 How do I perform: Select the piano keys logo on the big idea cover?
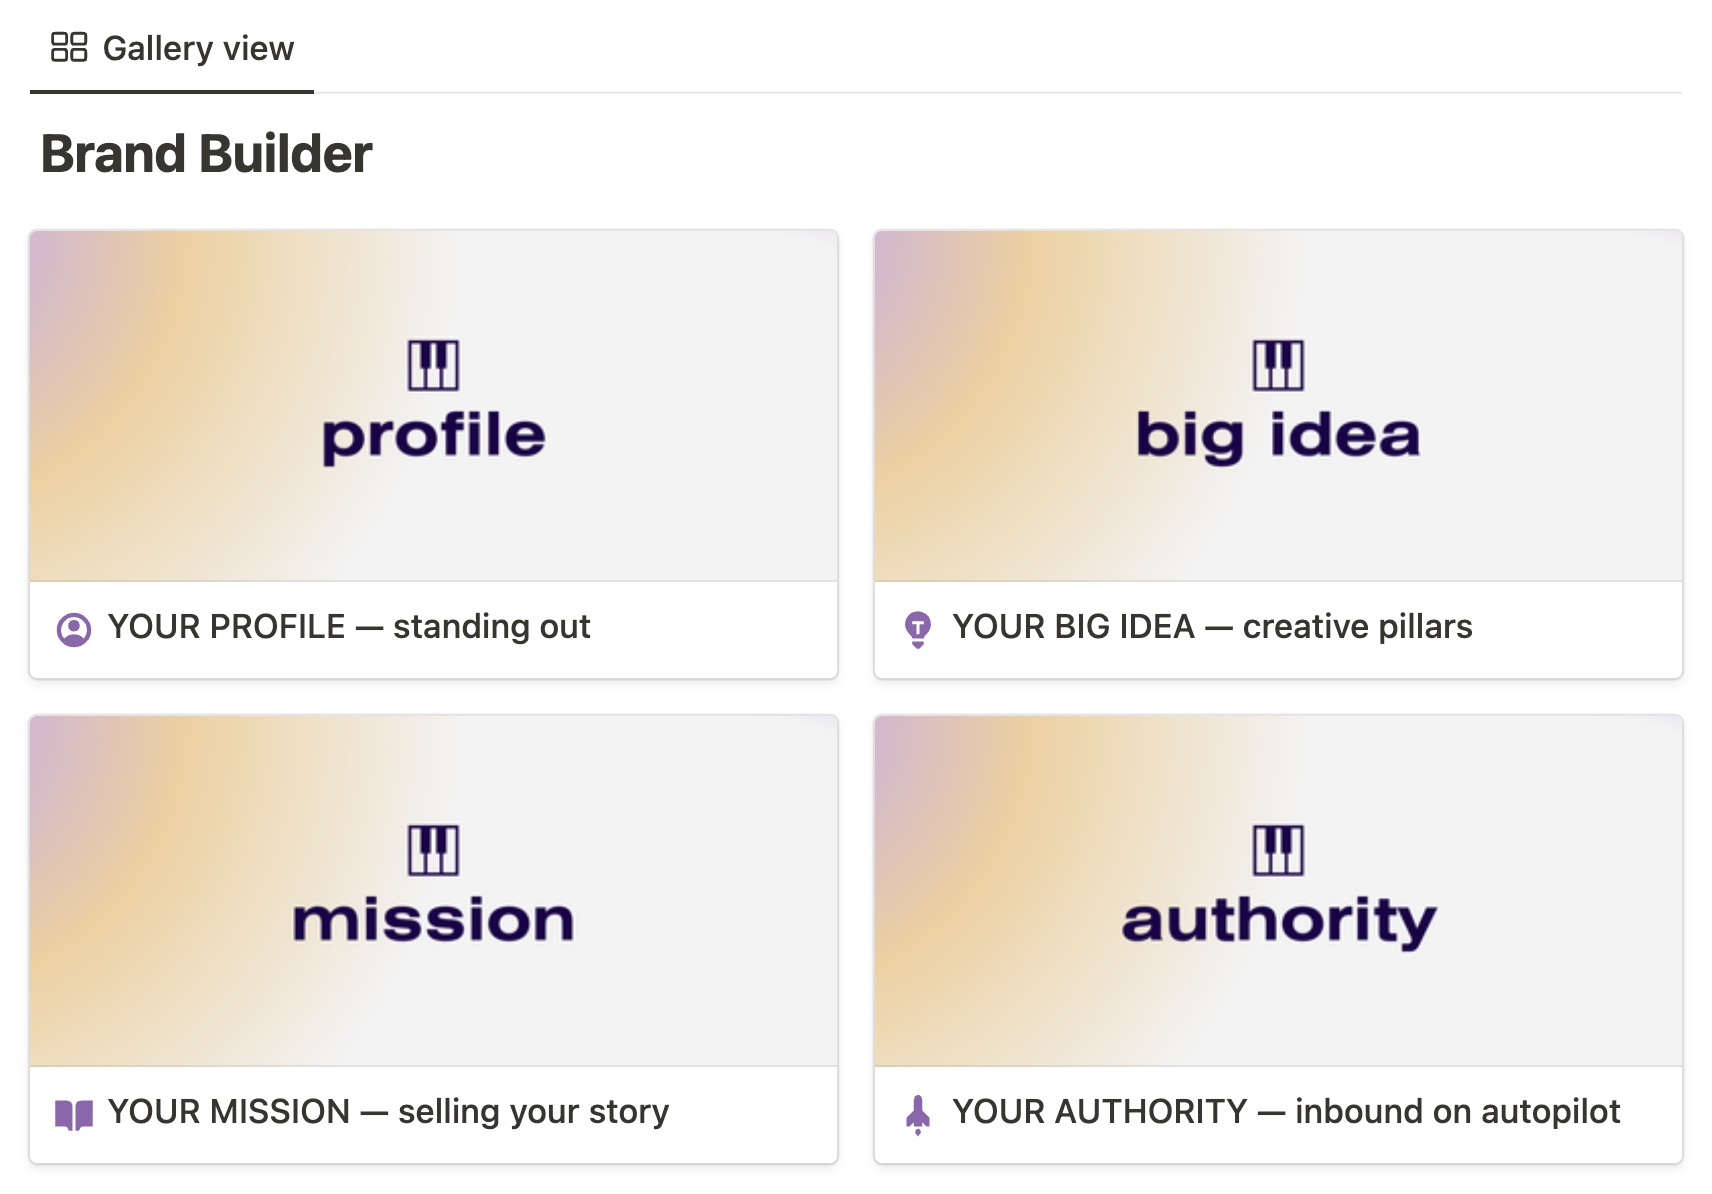coord(1278,366)
